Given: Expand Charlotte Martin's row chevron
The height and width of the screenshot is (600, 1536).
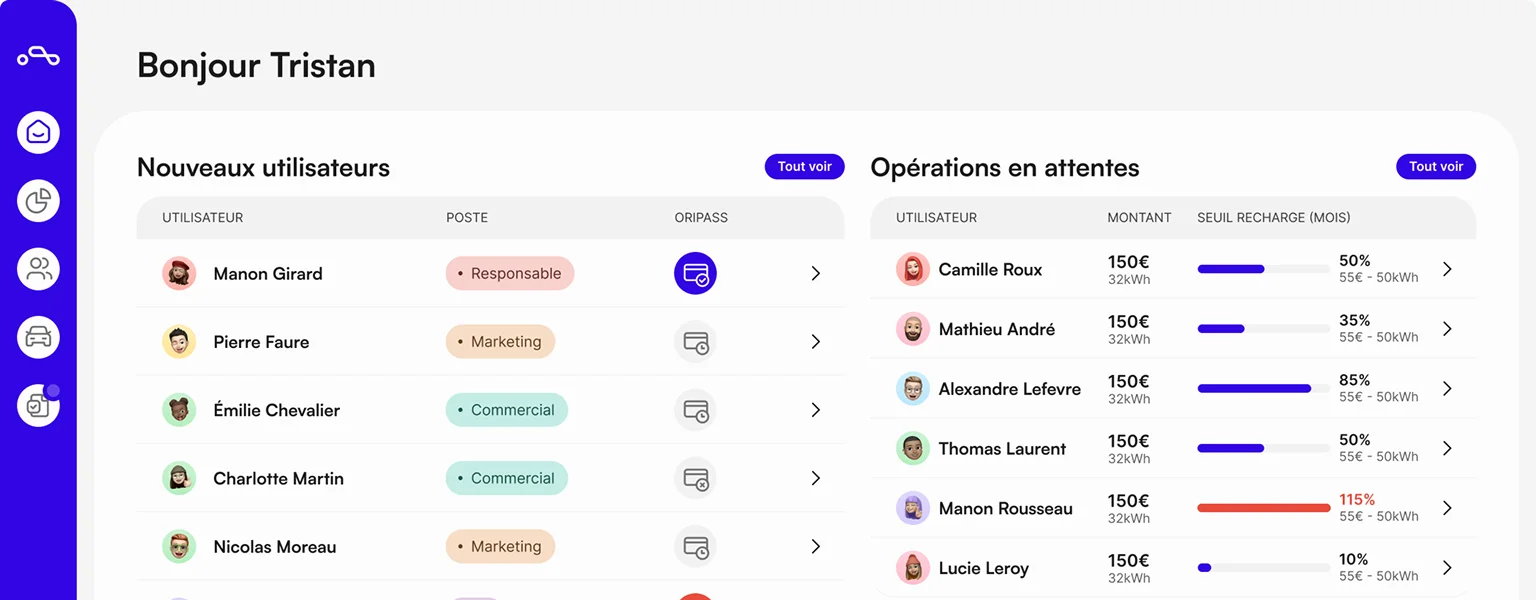Looking at the screenshot, I should click(816, 478).
